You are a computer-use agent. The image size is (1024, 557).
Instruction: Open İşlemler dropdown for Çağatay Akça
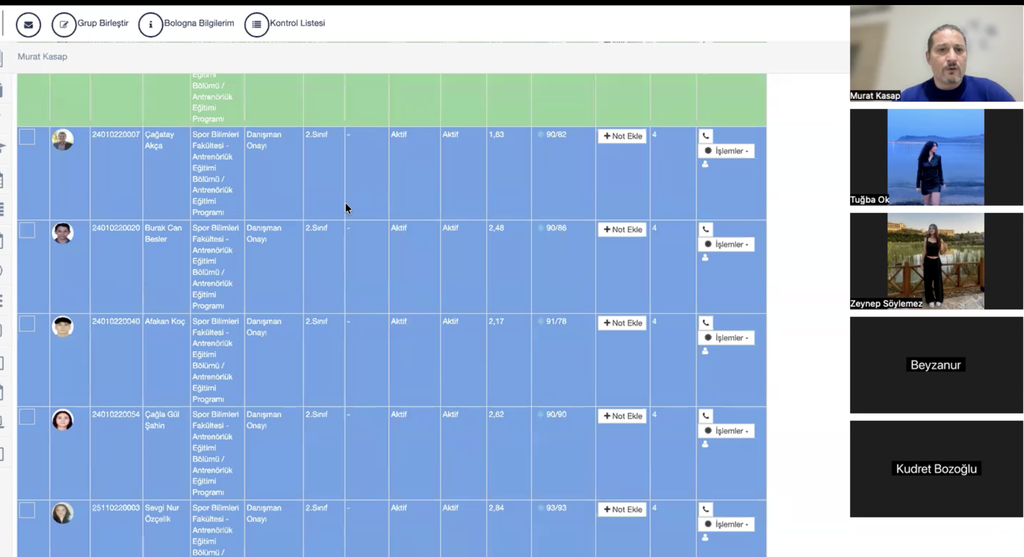click(726, 151)
